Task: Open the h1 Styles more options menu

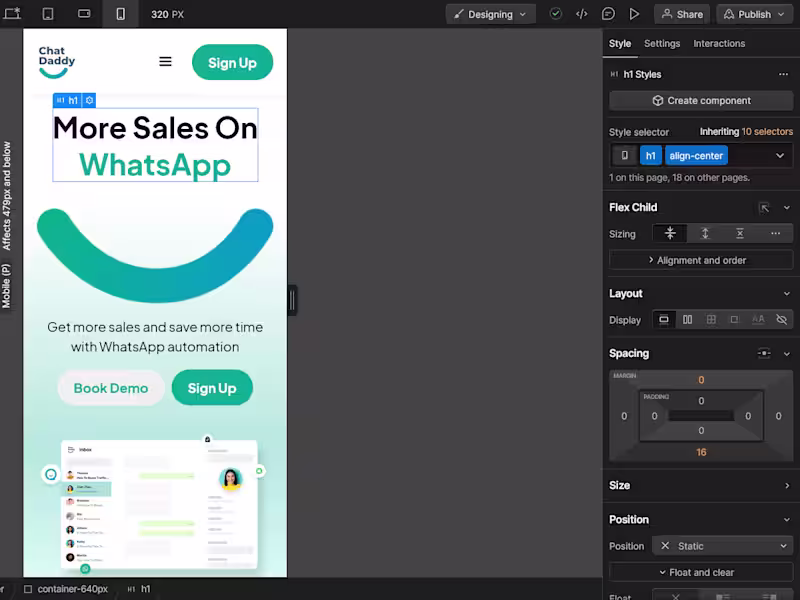Action: (783, 74)
